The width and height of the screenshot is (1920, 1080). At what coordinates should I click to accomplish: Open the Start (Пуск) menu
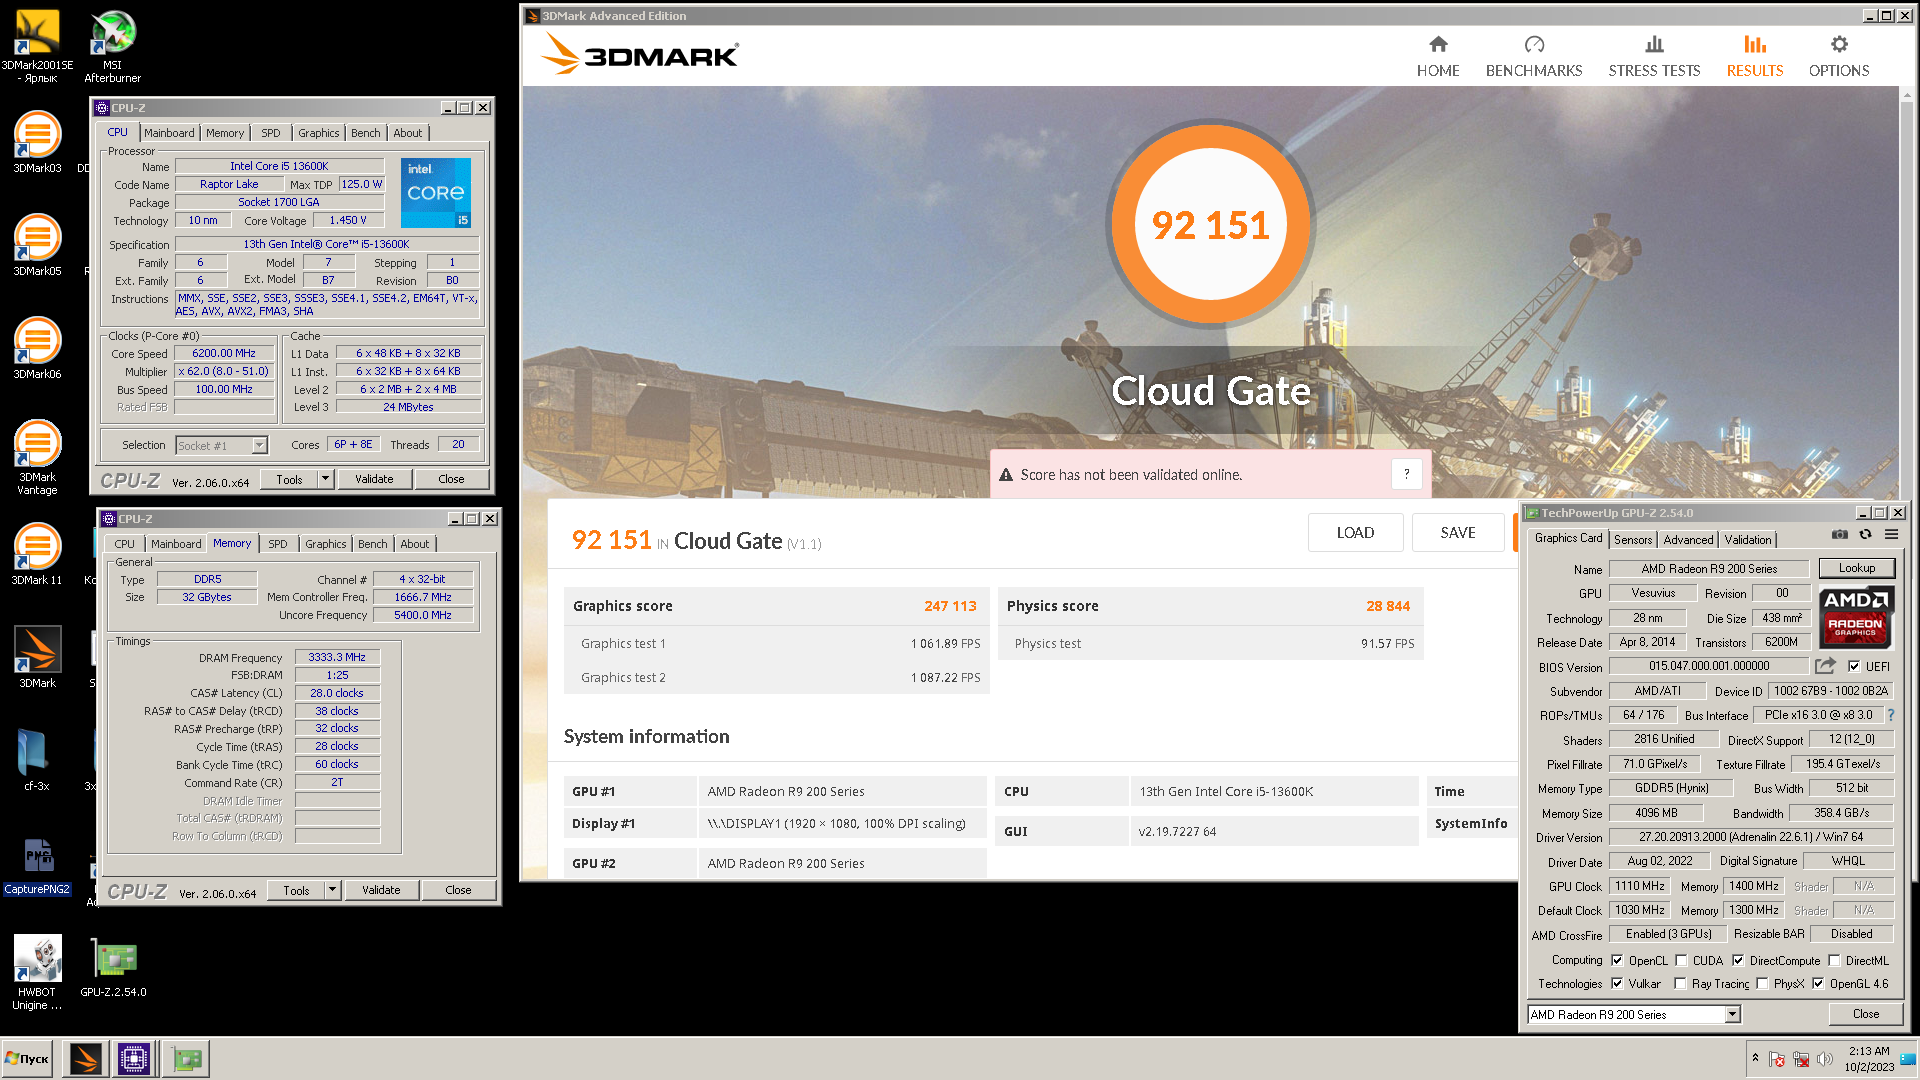pyautogui.click(x=27, y=1058)
